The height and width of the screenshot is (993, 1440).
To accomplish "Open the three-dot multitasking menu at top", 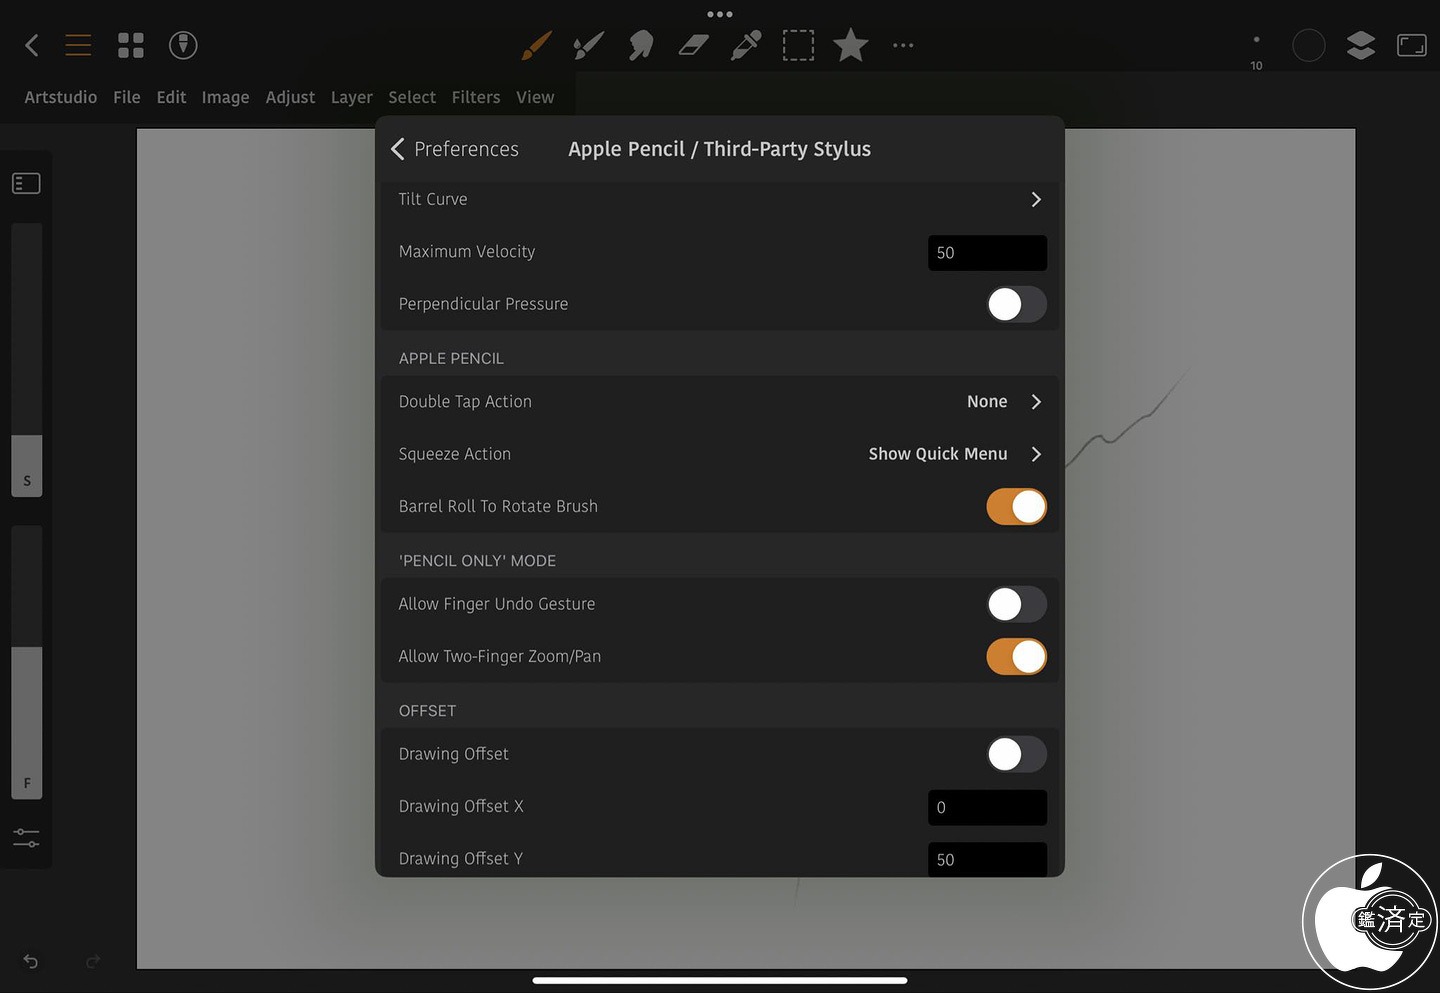I will pos(720,14).
